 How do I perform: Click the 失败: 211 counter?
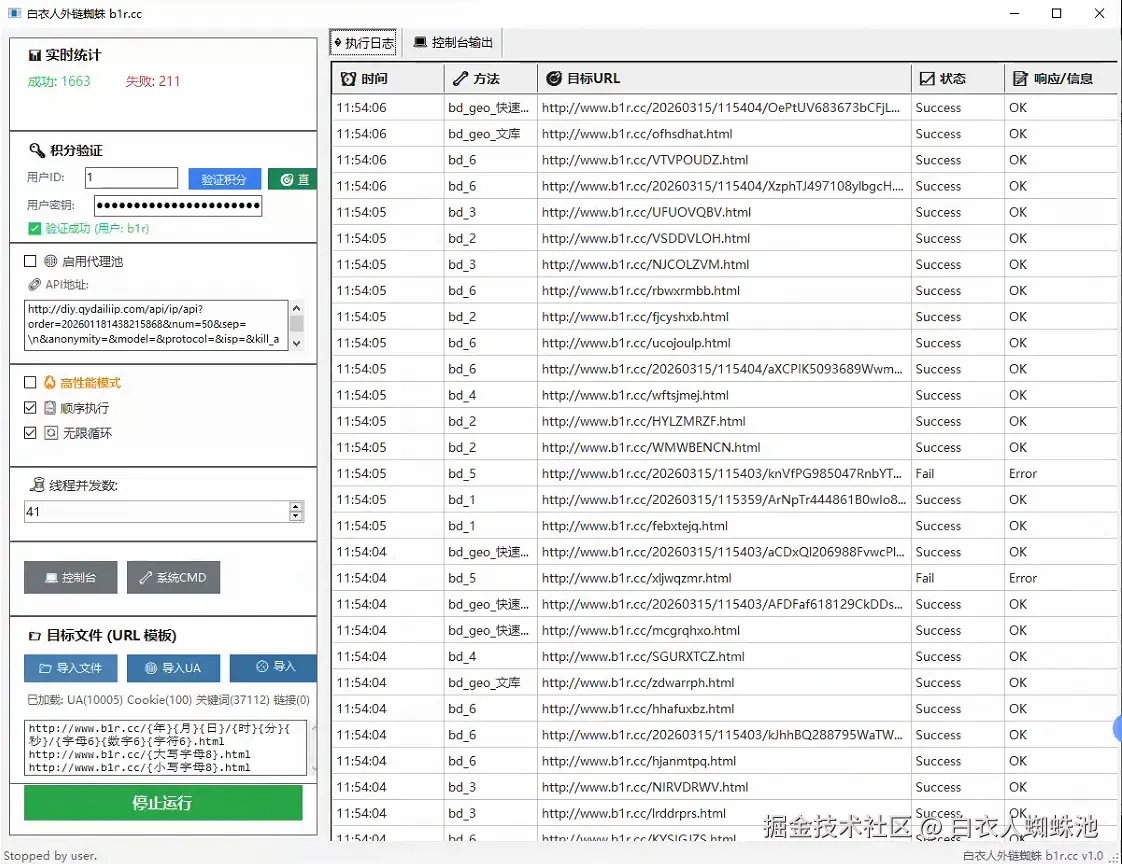[152, 82]
